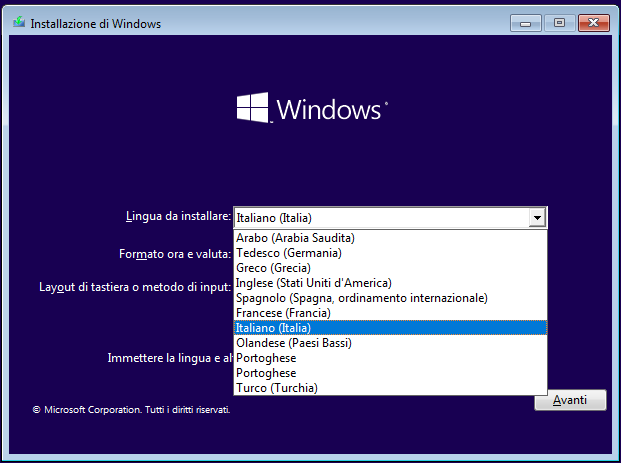Select the highlighted Italiano (Italia) list entry
The image size is (621, 463).
point(390,328)
